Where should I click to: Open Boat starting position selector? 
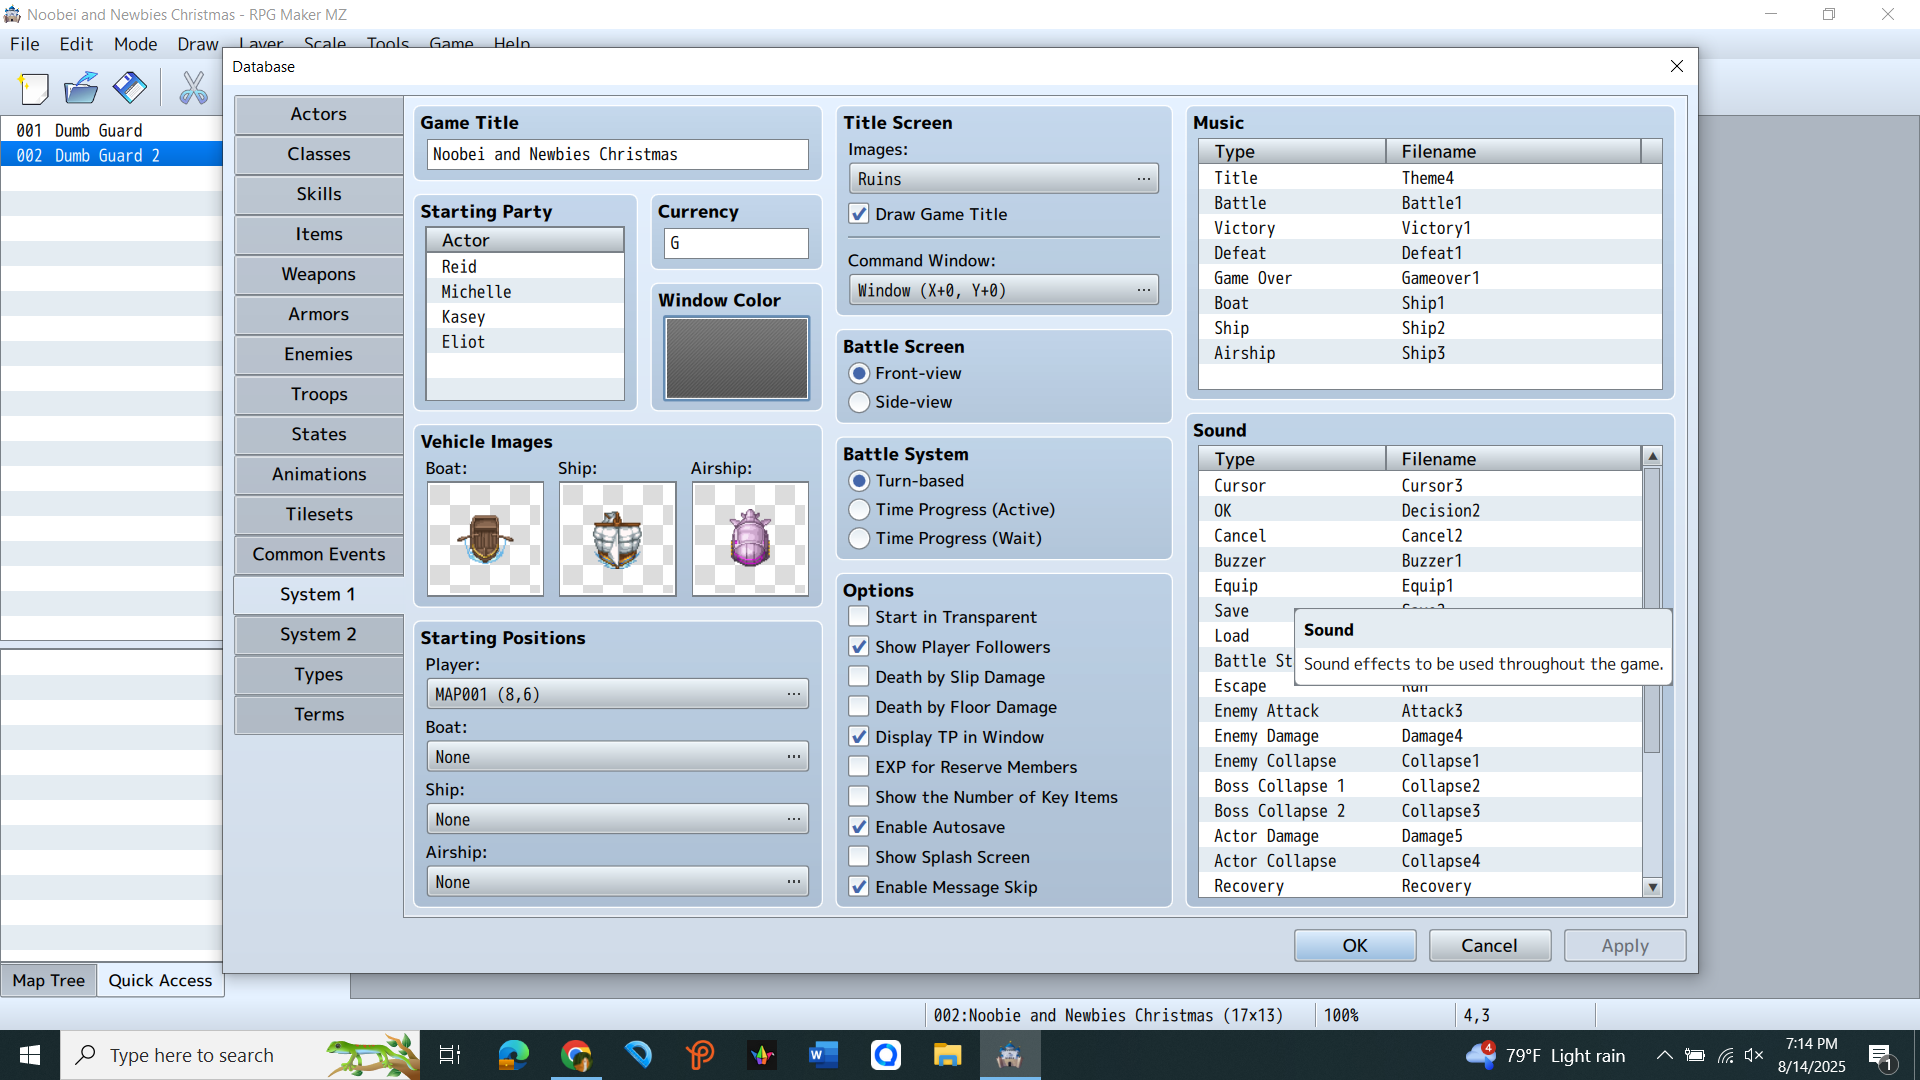(617, 757)
